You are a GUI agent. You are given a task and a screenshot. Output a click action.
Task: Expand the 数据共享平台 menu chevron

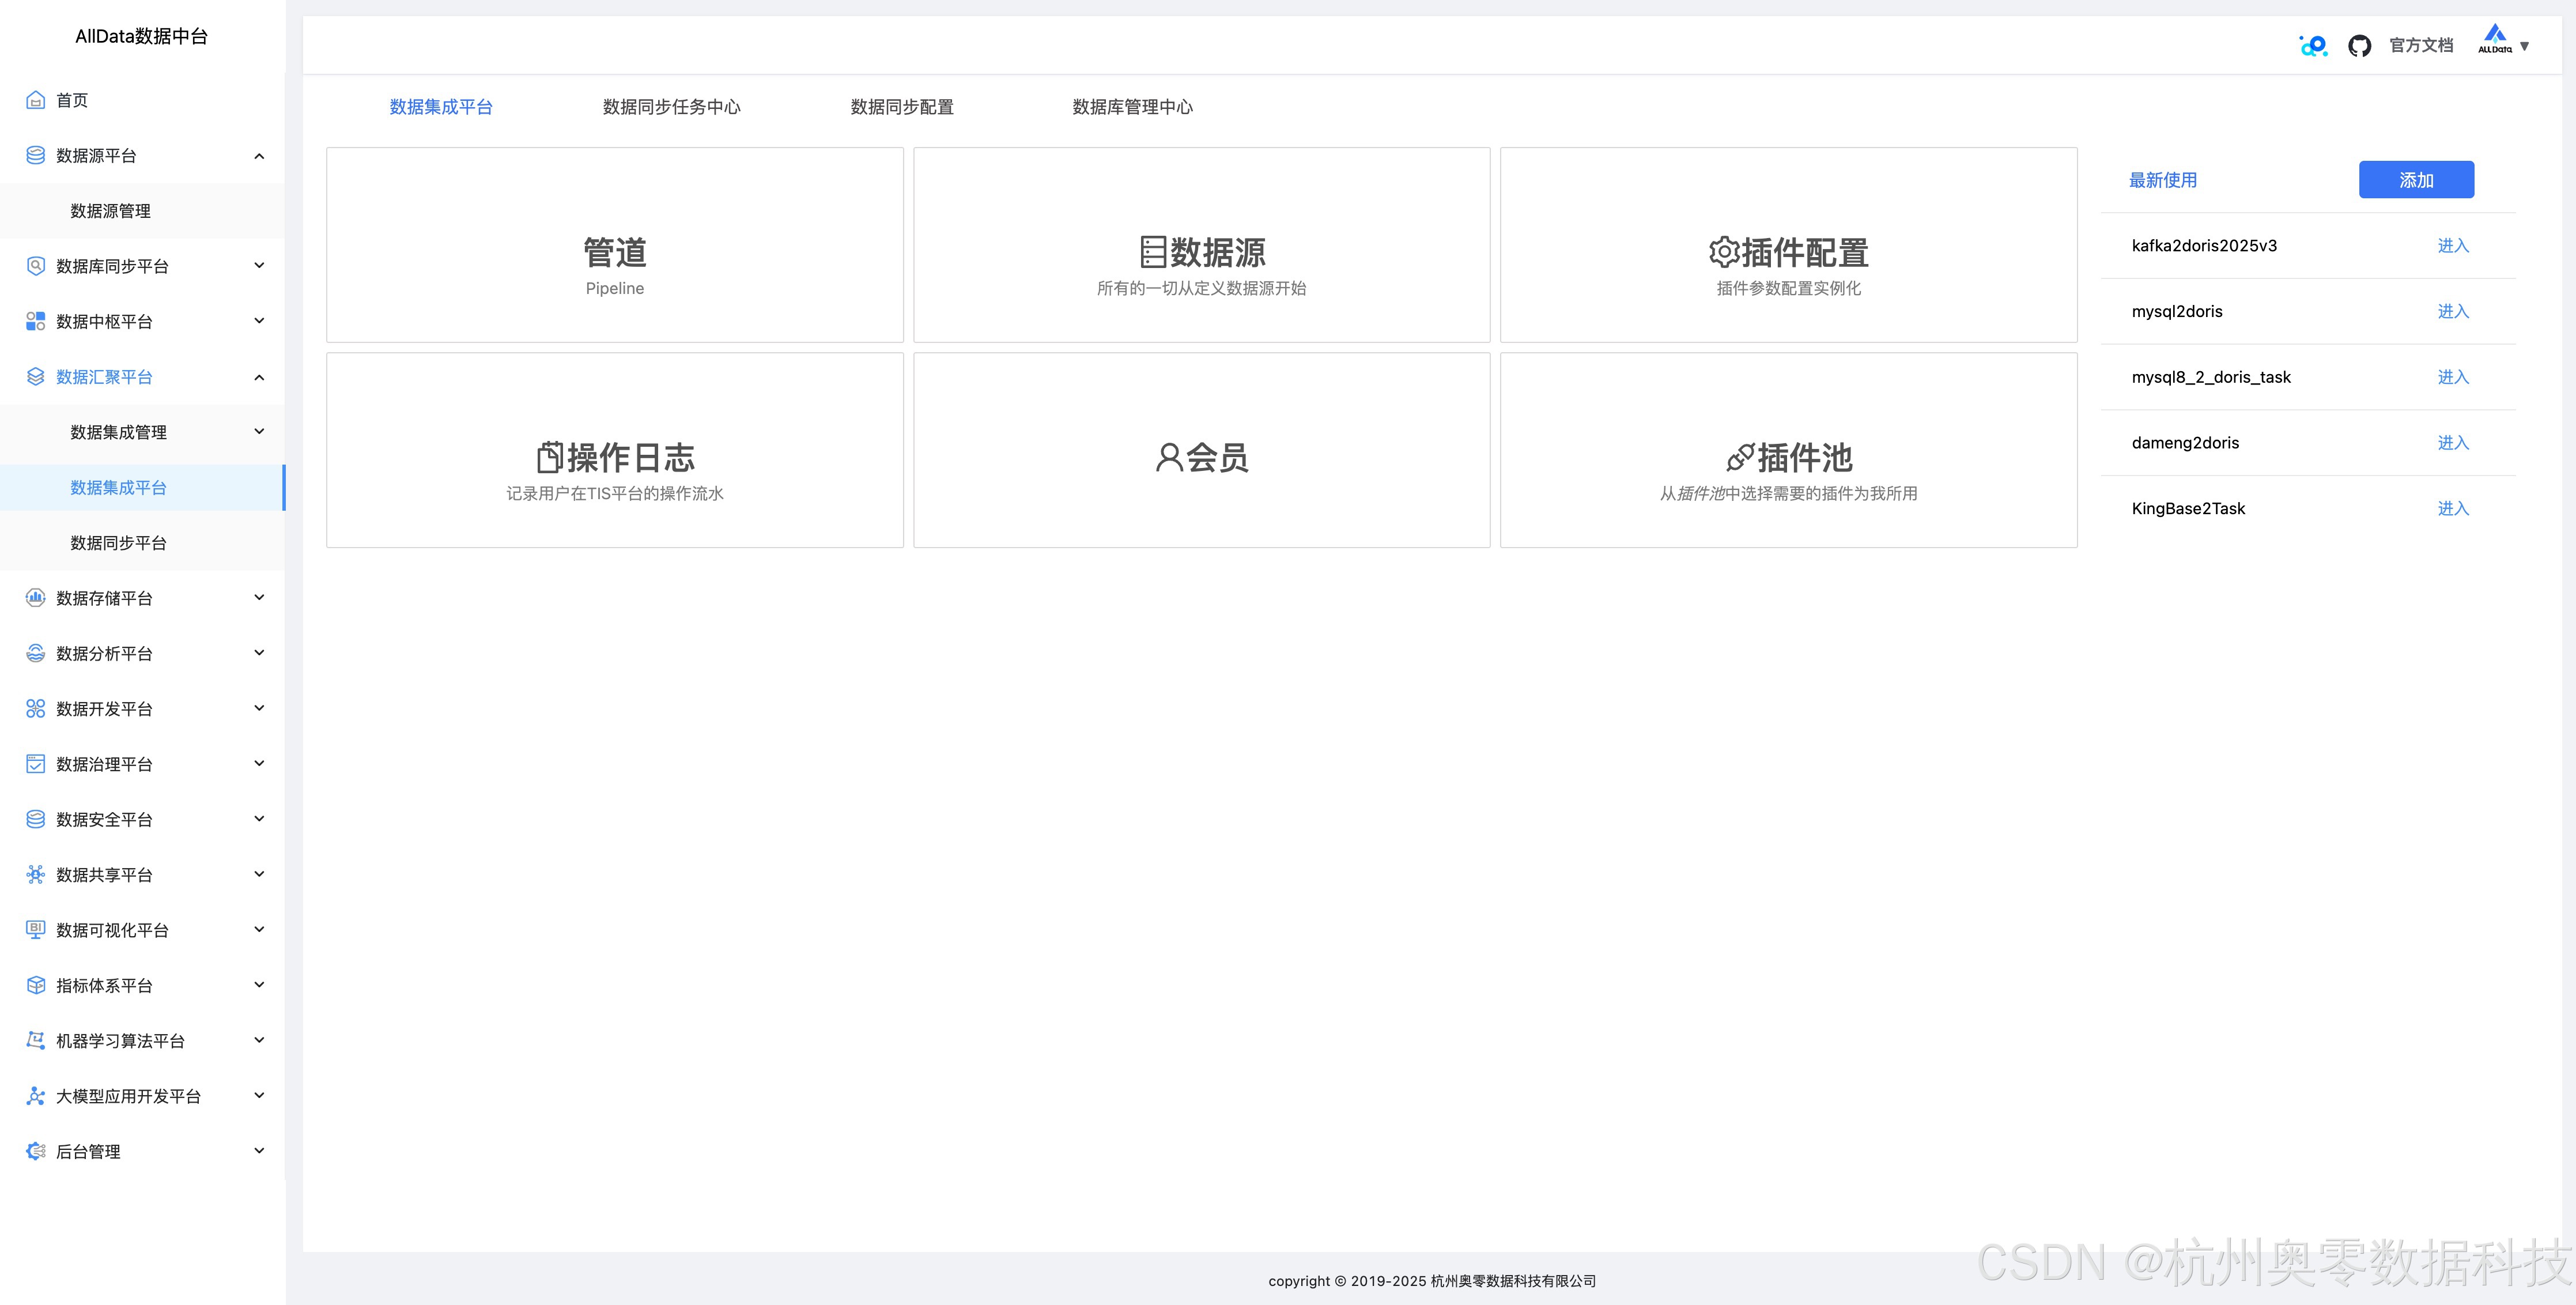pos(259,875)
